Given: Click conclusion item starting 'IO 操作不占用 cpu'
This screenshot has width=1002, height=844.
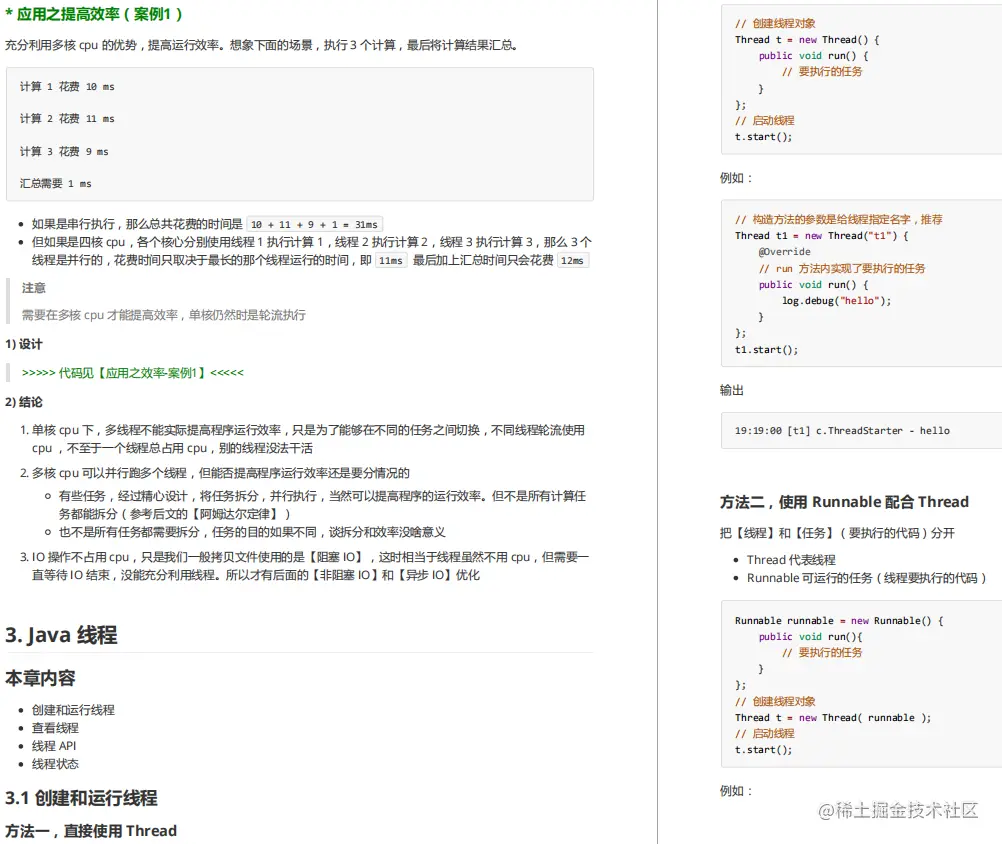Looking at the screenshot, I should point(311,566).
